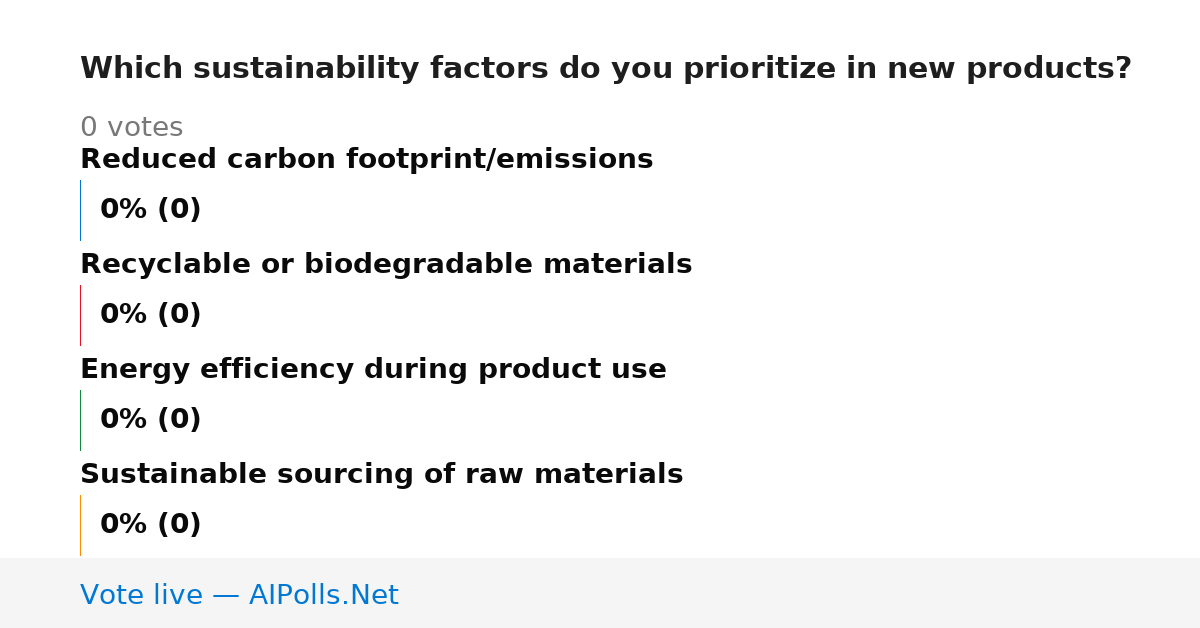Select the Reduced carbon footprint/emissions option
Image resolution: width=1200 pixels, height=628 pixels.
coord(366,160)
